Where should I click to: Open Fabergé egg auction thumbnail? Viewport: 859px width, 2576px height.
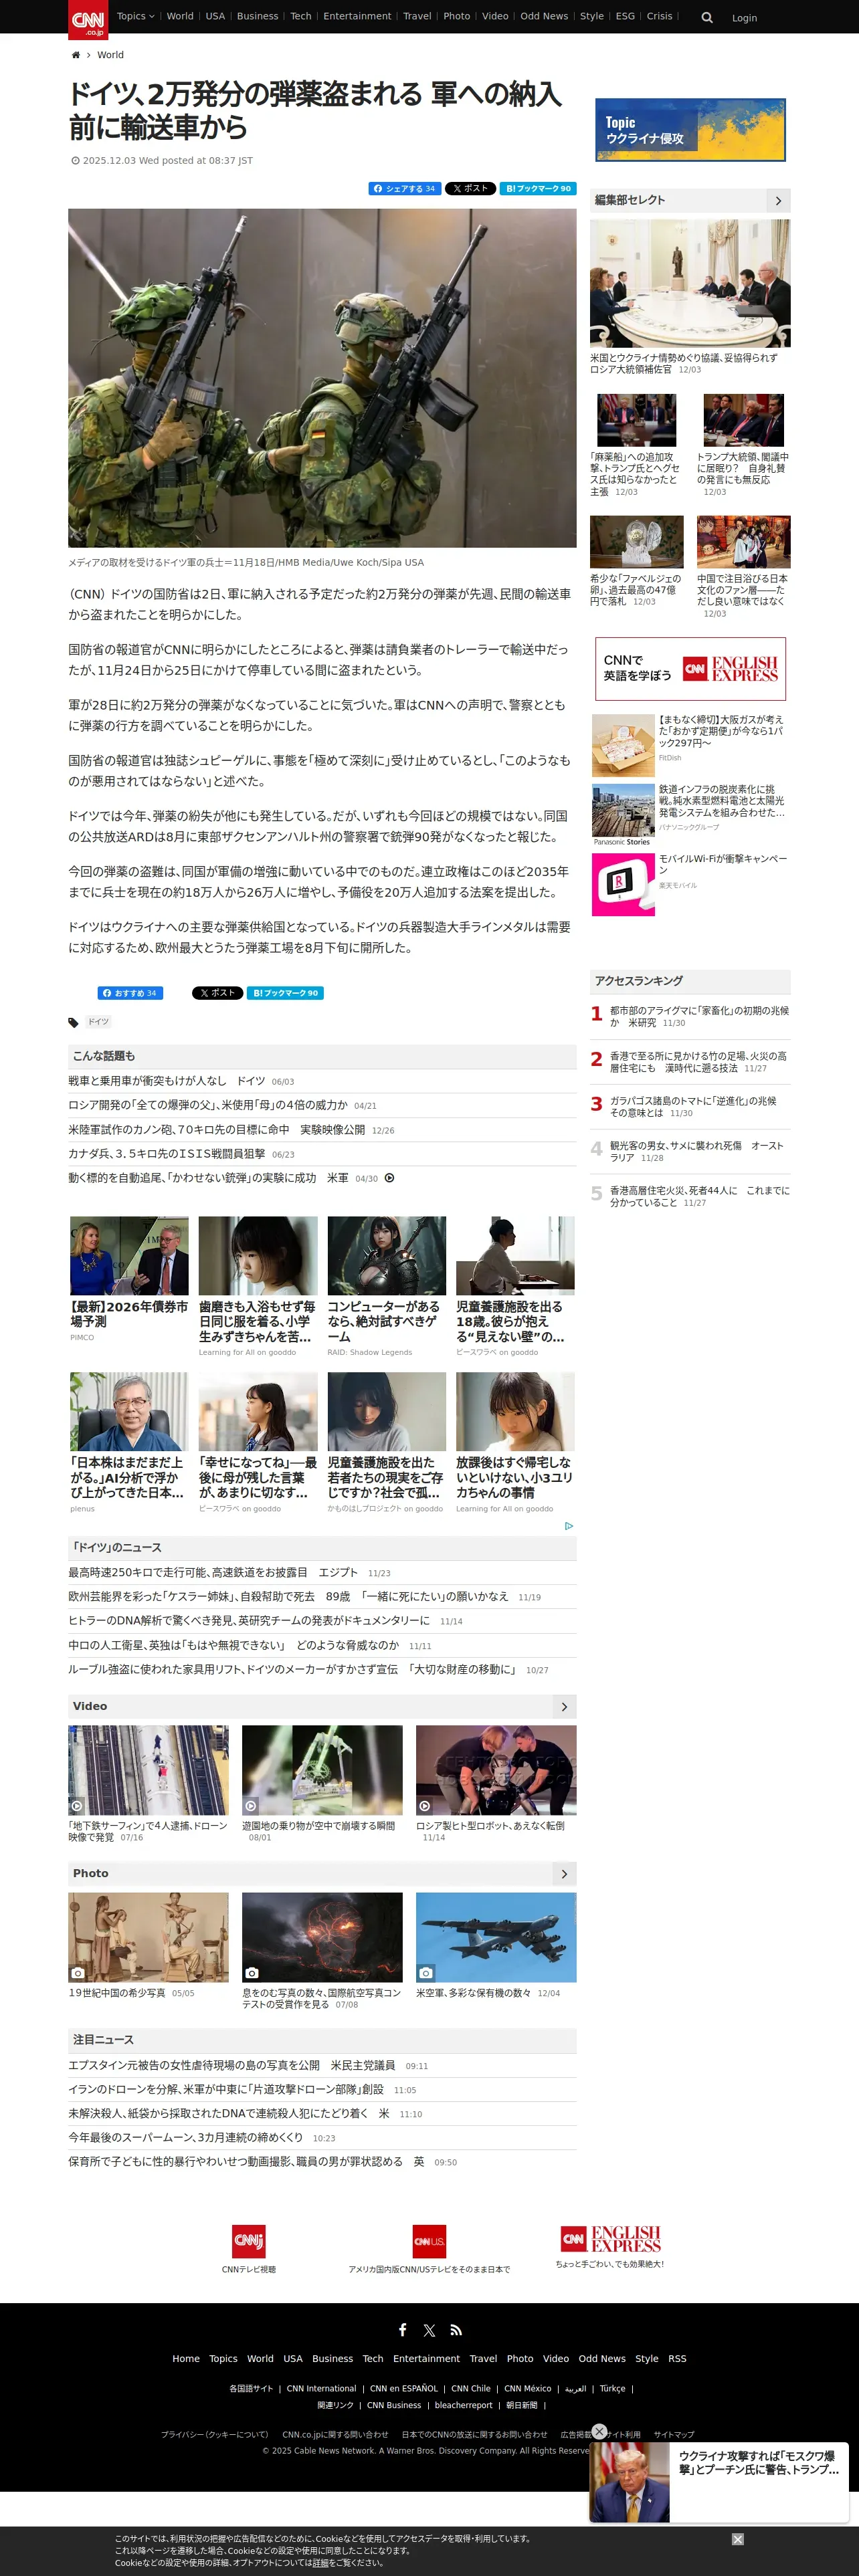click(637, 542)
